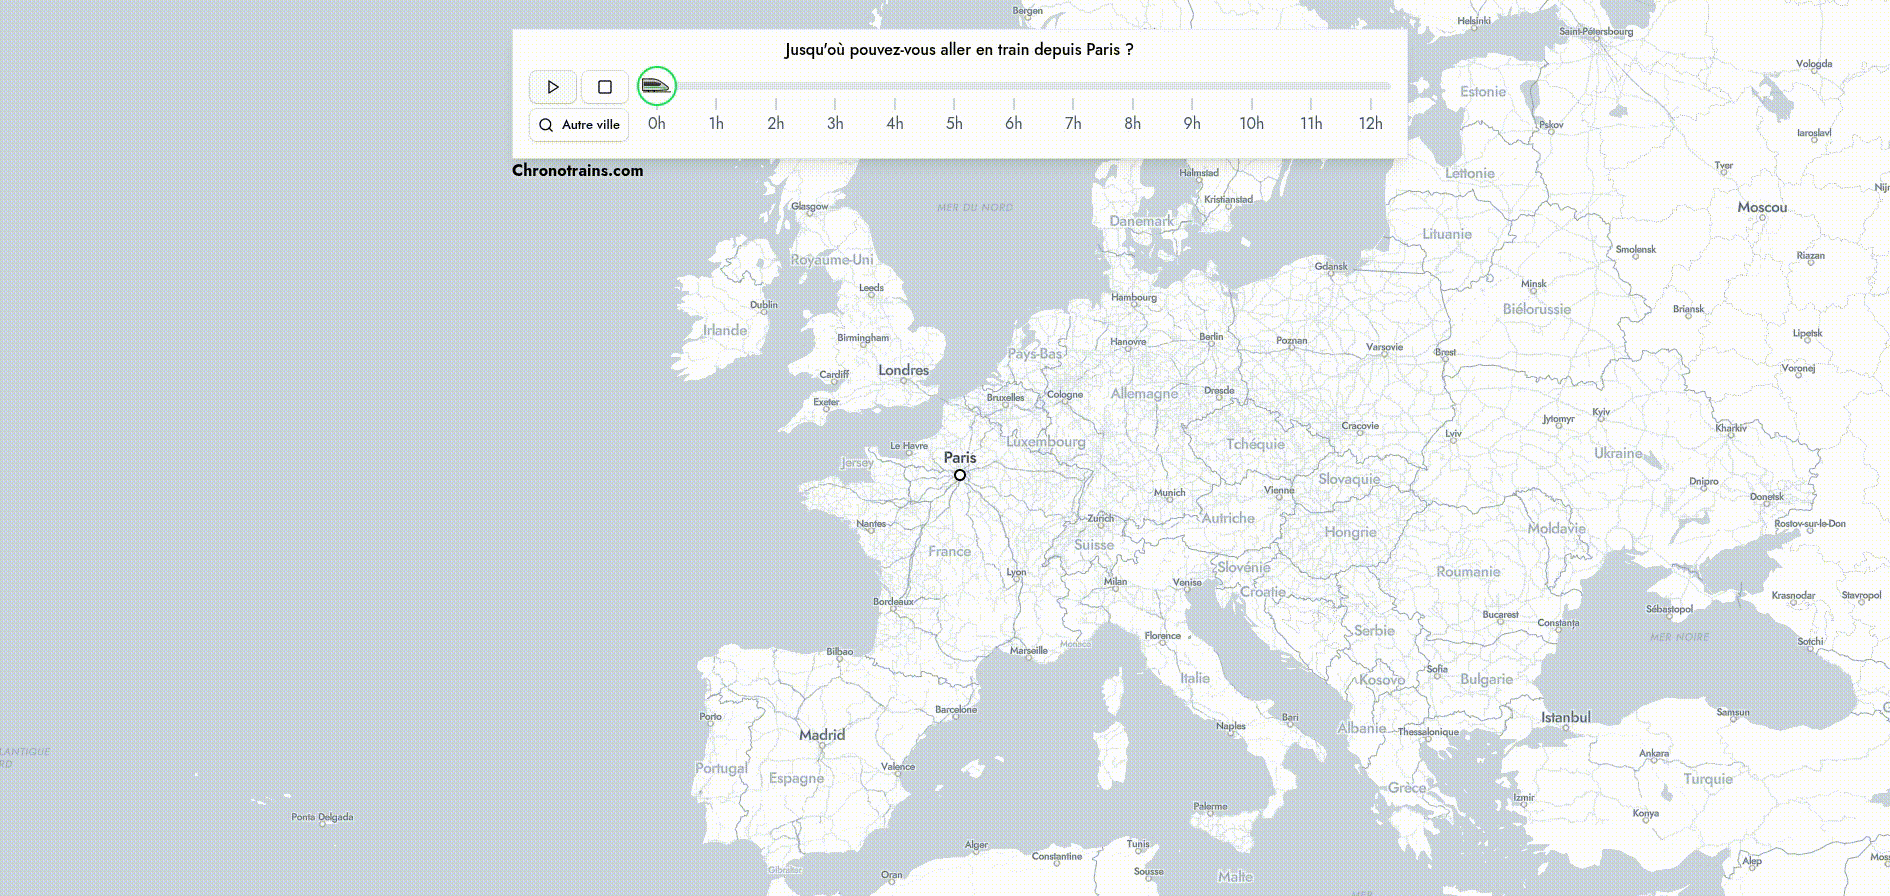The width and height of the screenshot is (1890, 896).
Task: Select Barcelone on the map
Action: (x=956, y=710)
